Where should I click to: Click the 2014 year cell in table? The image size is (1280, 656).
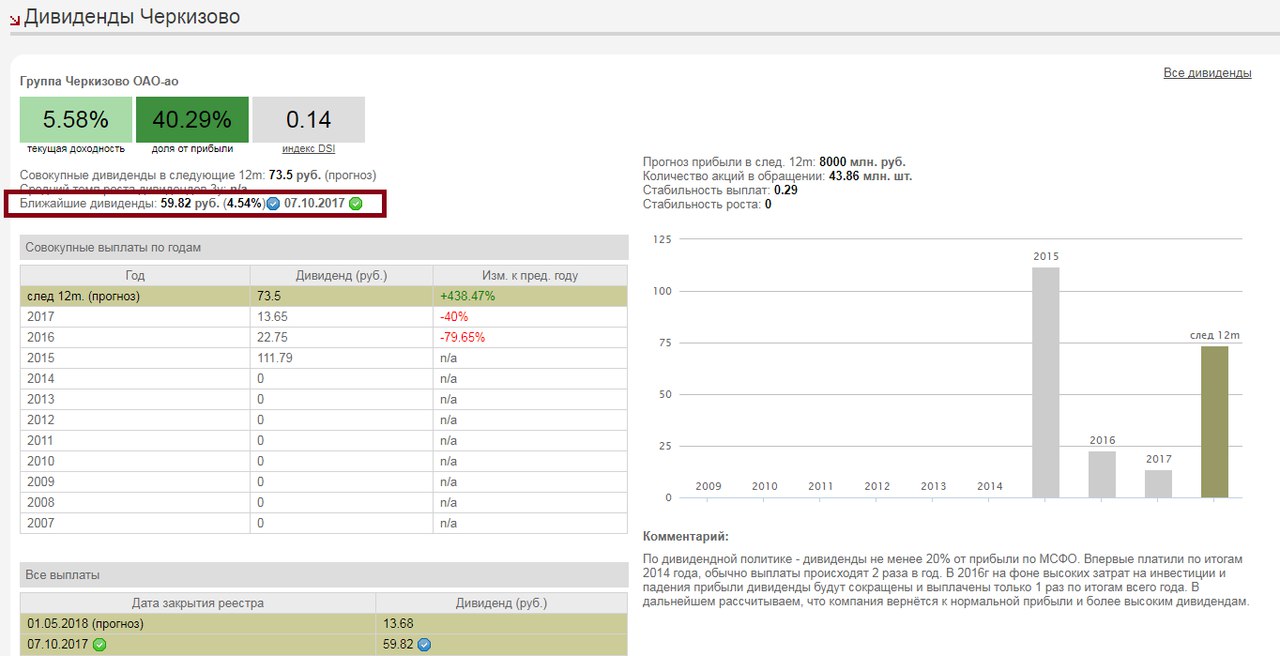coord(135,379)
